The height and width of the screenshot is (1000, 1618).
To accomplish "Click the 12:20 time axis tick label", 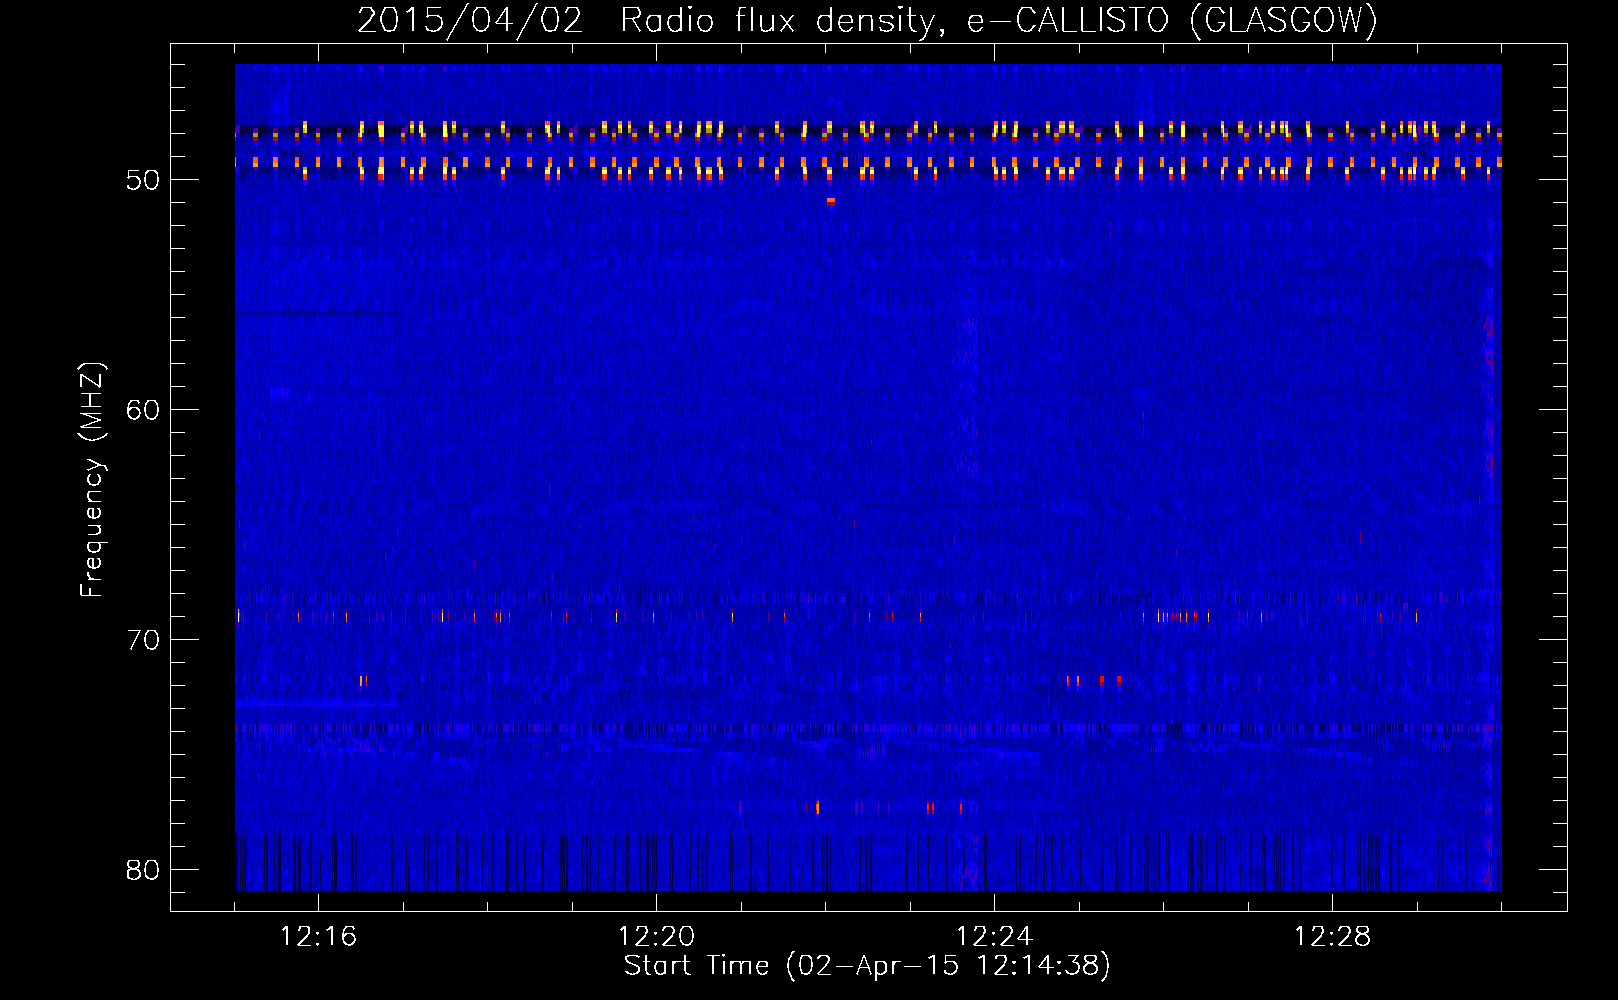I will tap(656, 937).
